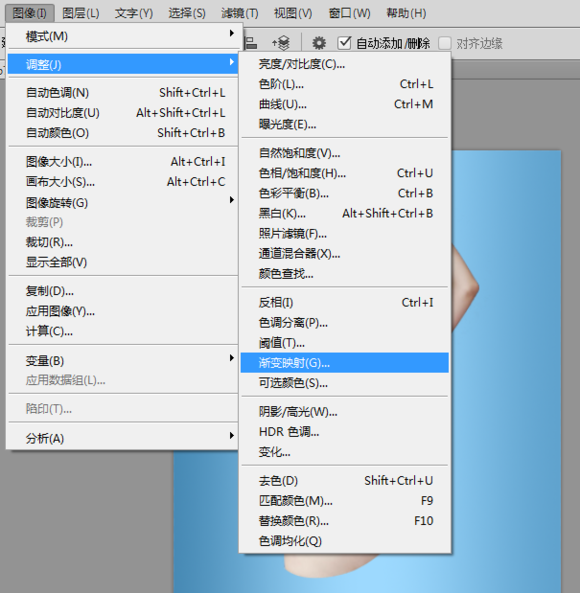Expand the 模式(M) submenu
The height and width of the screenshot is (593, 580).
[123, 36]
